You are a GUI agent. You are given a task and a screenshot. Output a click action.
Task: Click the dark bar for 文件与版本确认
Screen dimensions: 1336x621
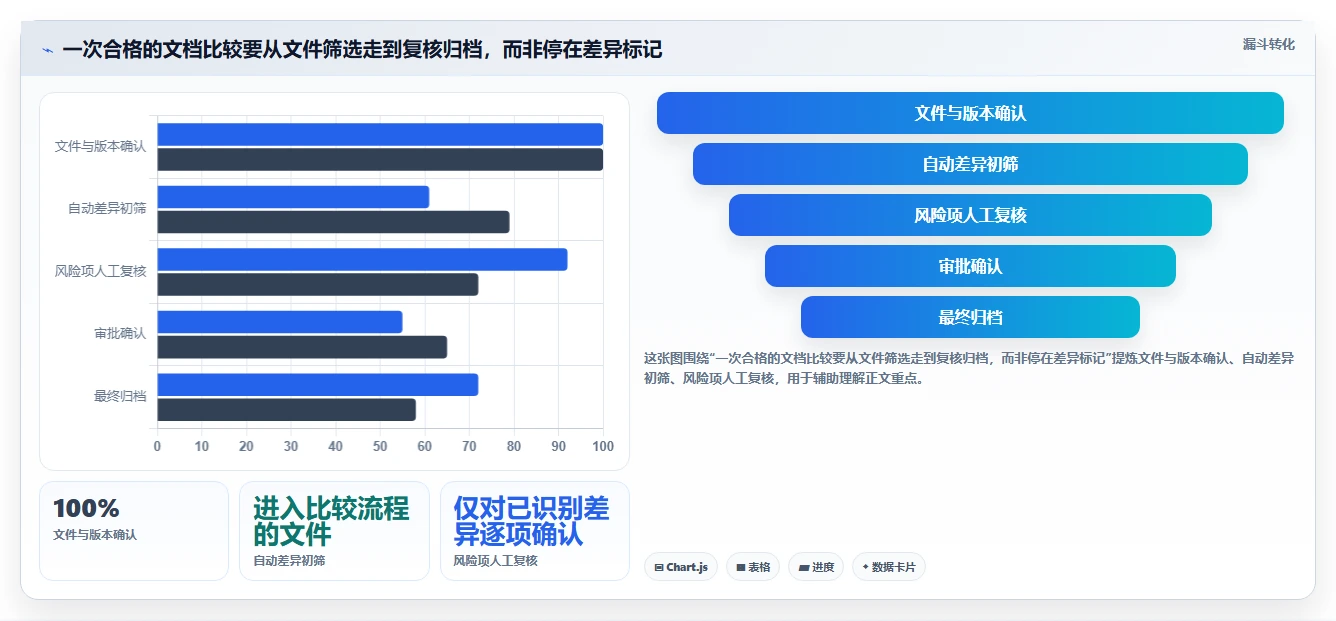click(380, 159)
